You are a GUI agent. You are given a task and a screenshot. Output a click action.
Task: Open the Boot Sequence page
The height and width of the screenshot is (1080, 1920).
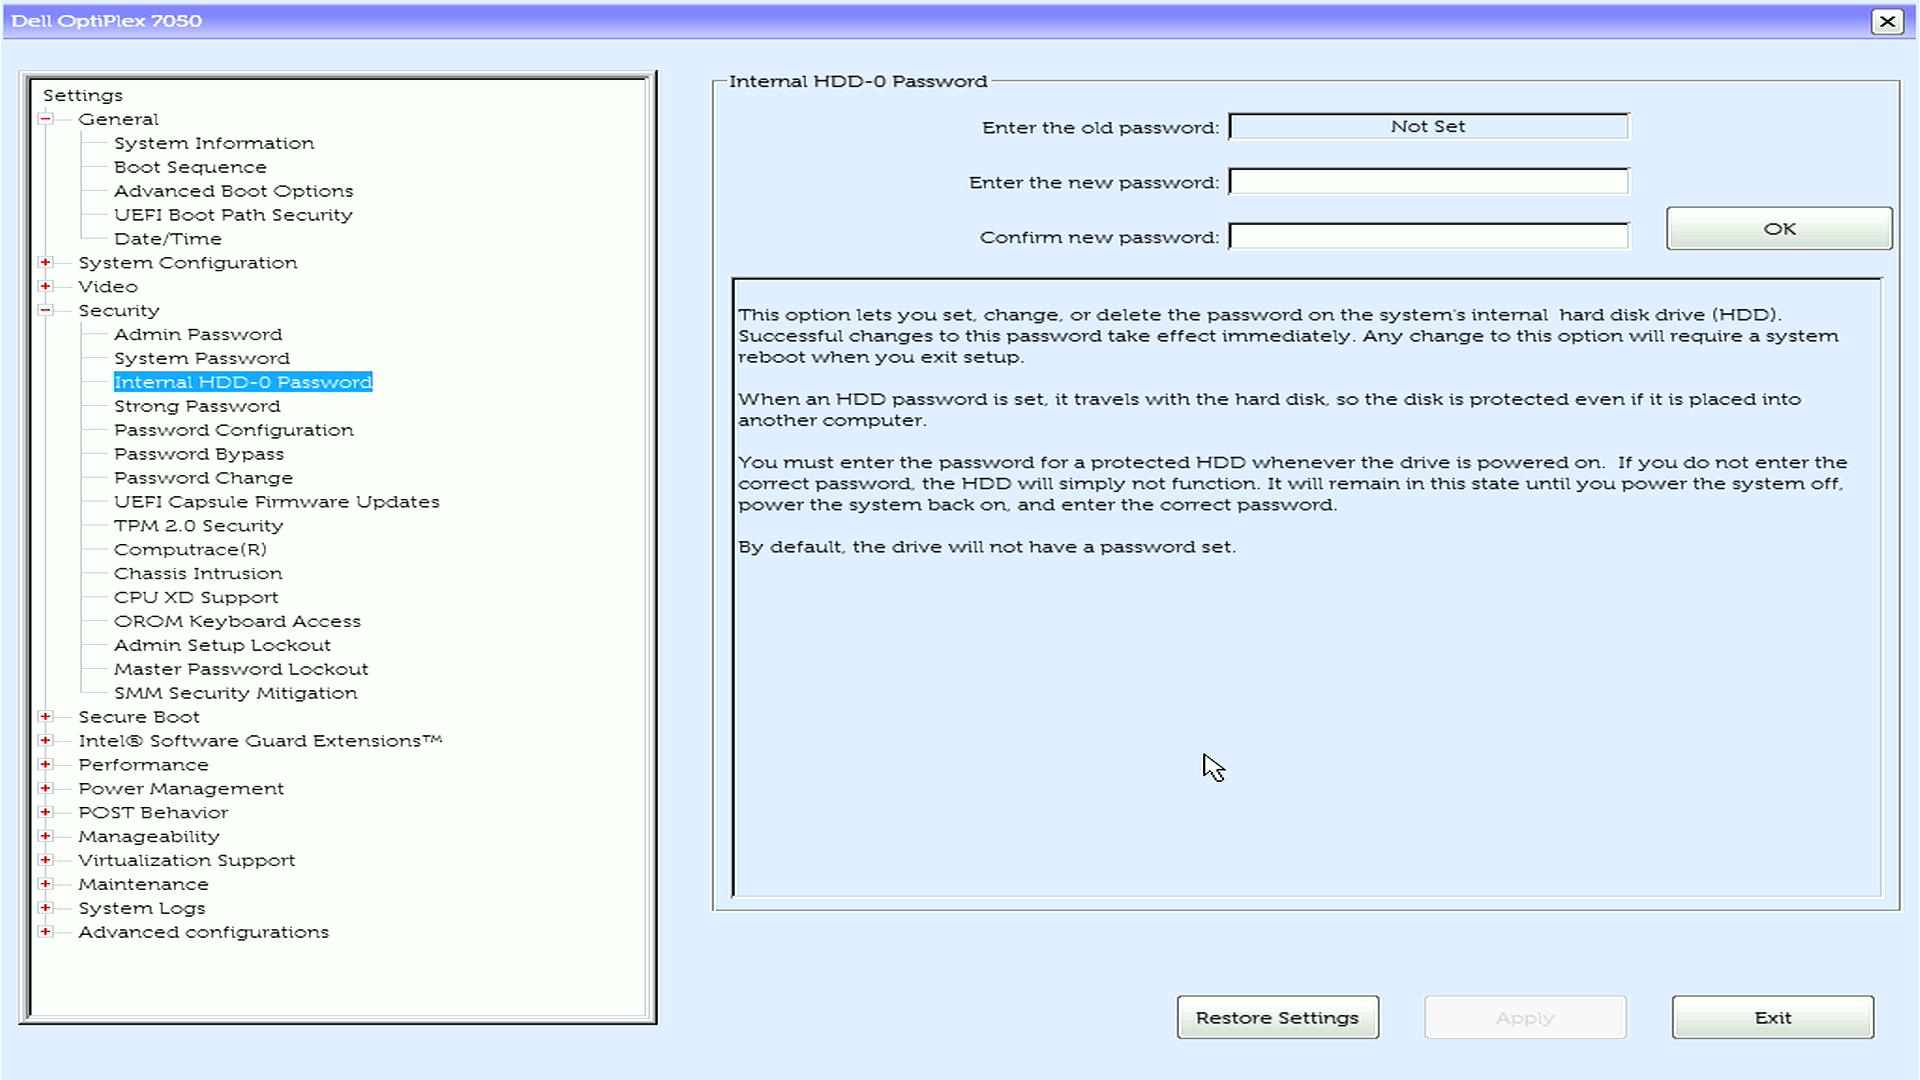pos(192,166)
